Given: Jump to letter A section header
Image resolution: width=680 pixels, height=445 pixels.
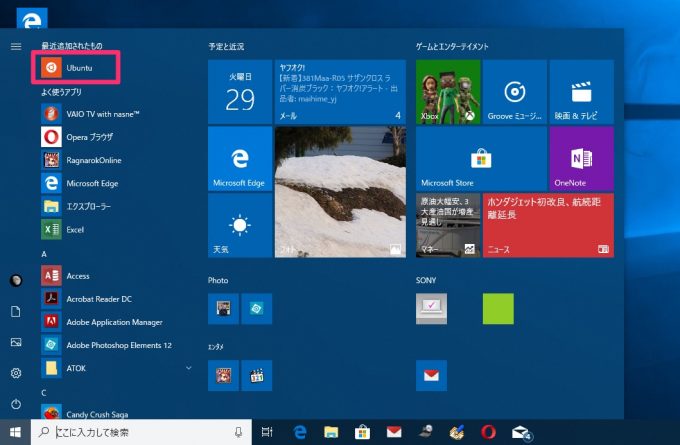Looking at the screenshot, I should point(44,254).
